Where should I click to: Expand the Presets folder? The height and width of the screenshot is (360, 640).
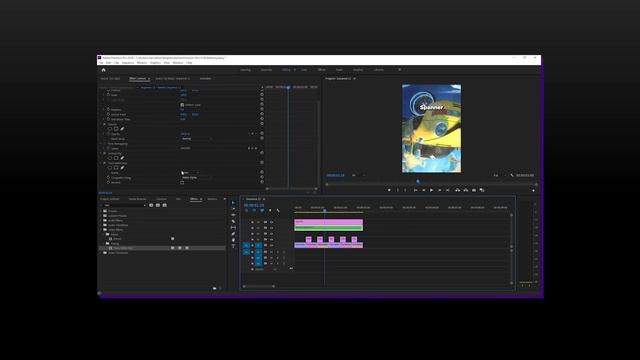click(101, 211)
